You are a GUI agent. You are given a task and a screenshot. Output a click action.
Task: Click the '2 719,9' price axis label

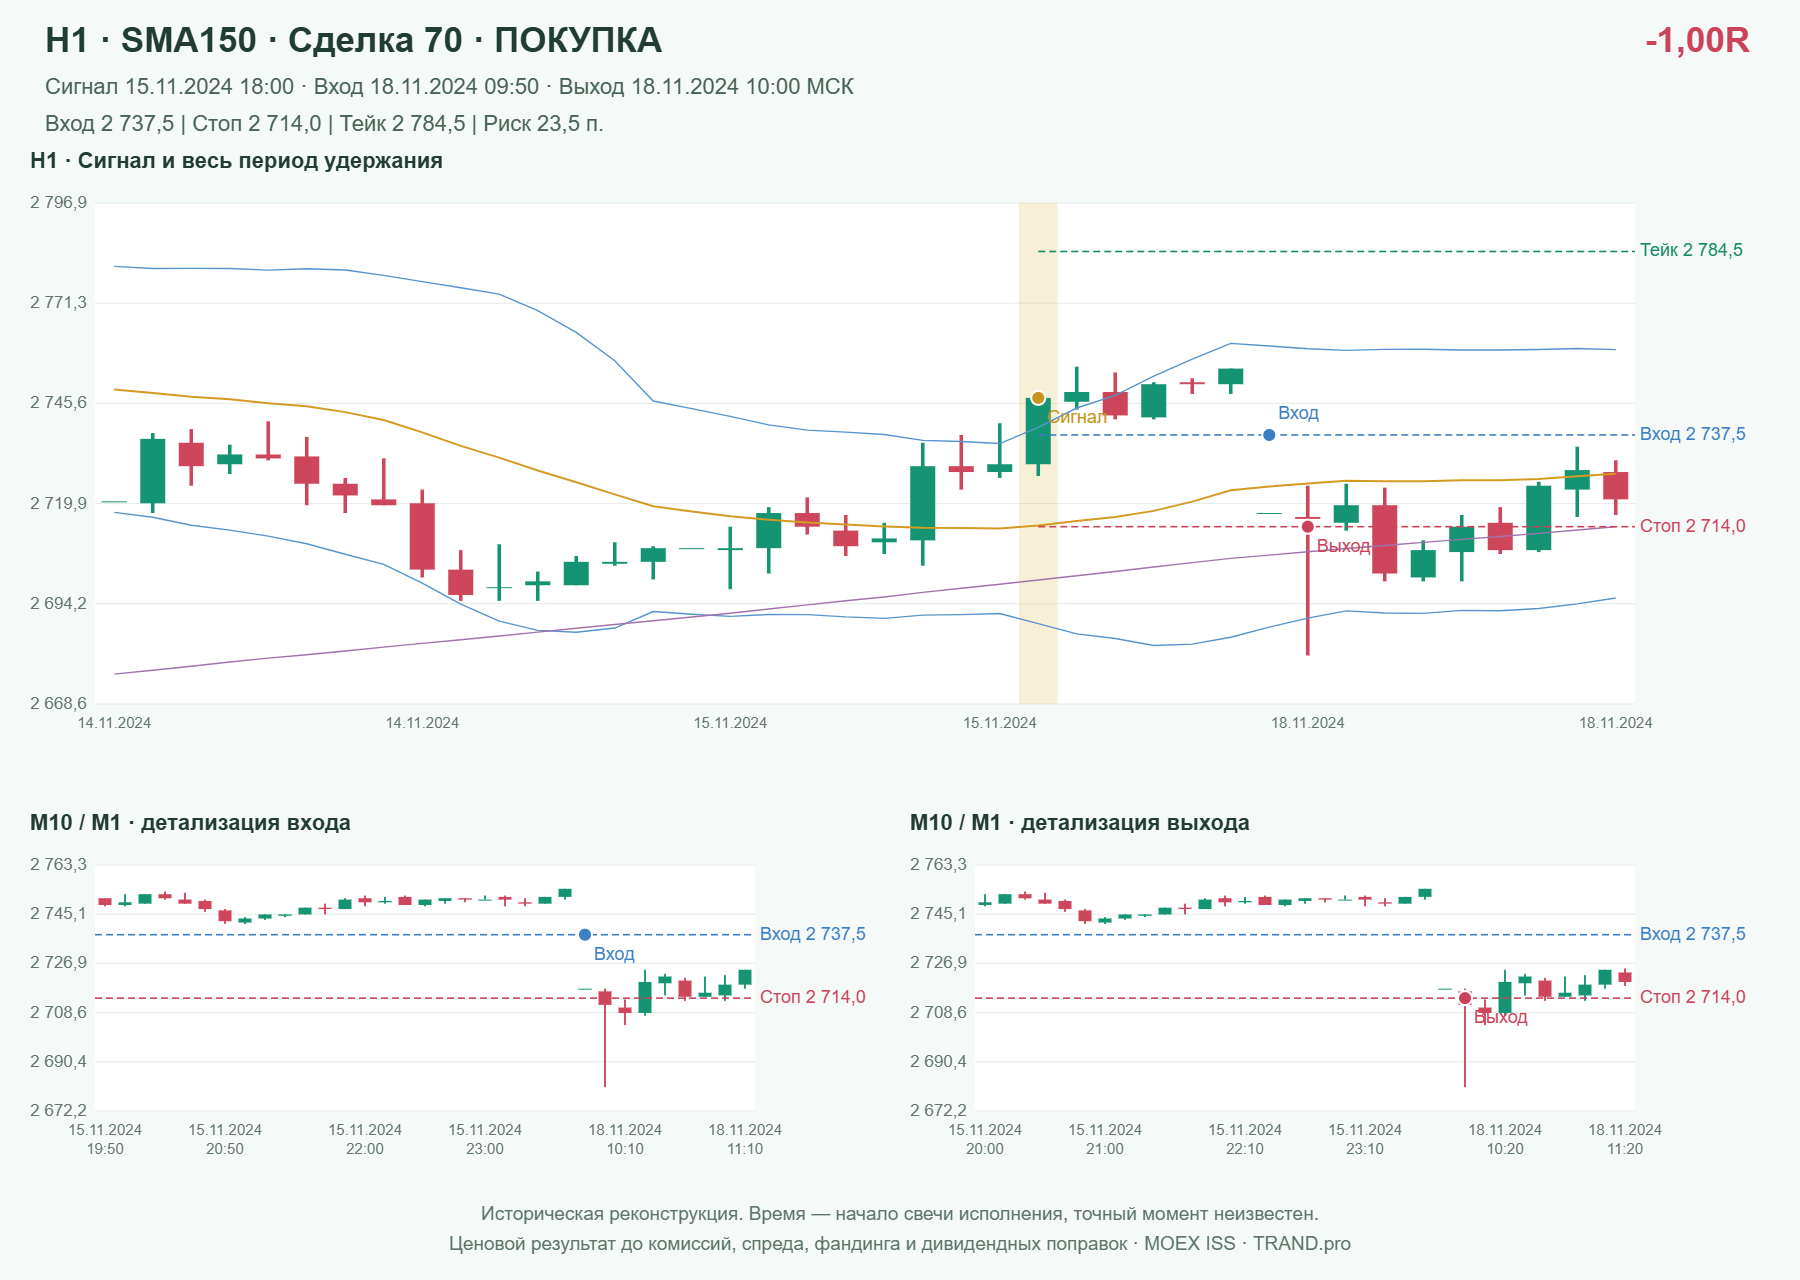pyautogui.click(x=58, y=503)
